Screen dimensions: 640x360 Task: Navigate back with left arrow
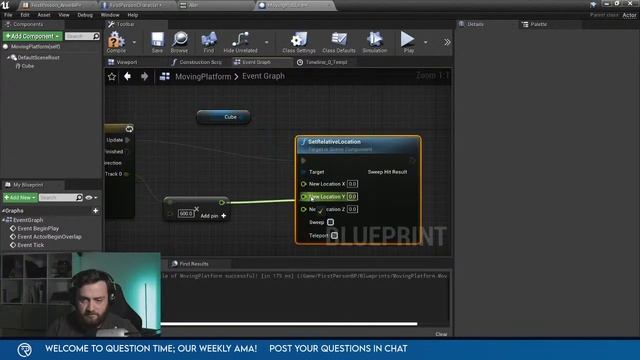click(127, 76)
